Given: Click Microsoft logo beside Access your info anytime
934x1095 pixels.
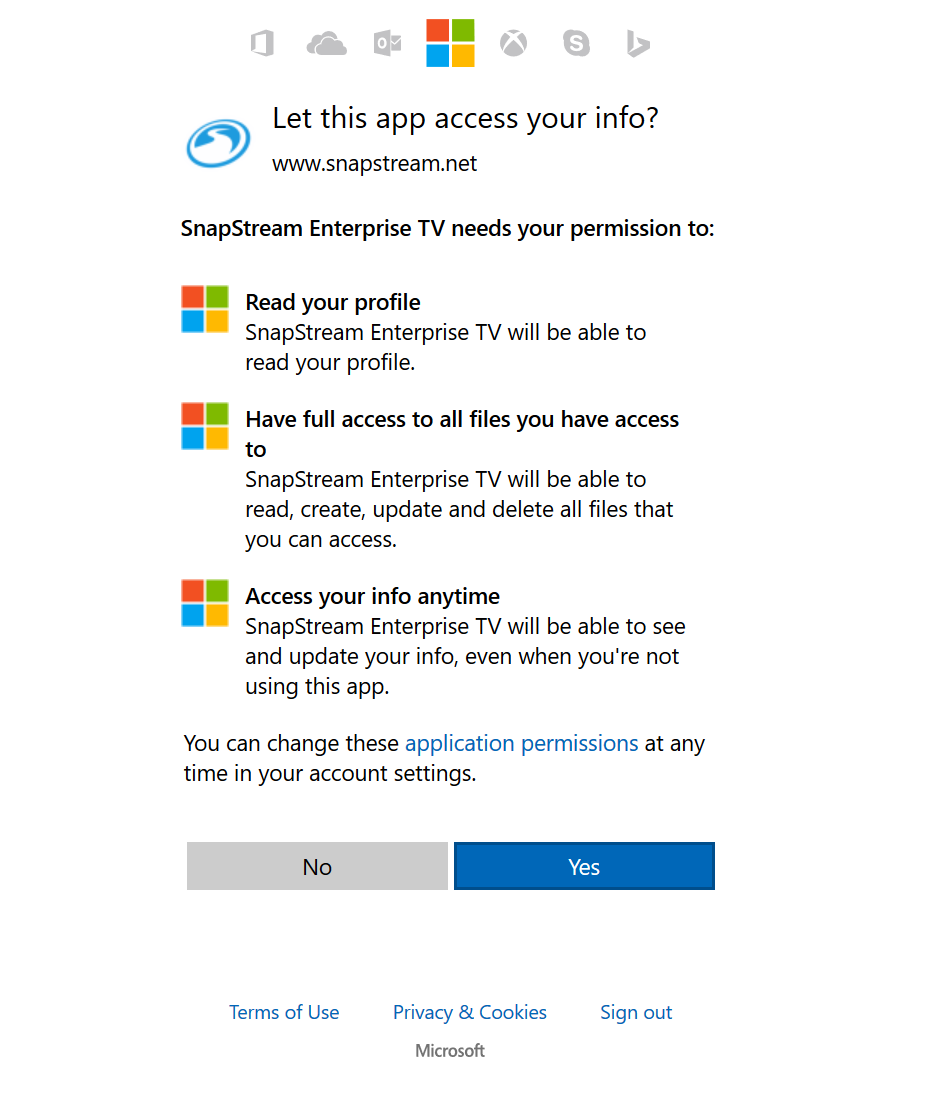Looking at the screenshot, I should 205,603.
